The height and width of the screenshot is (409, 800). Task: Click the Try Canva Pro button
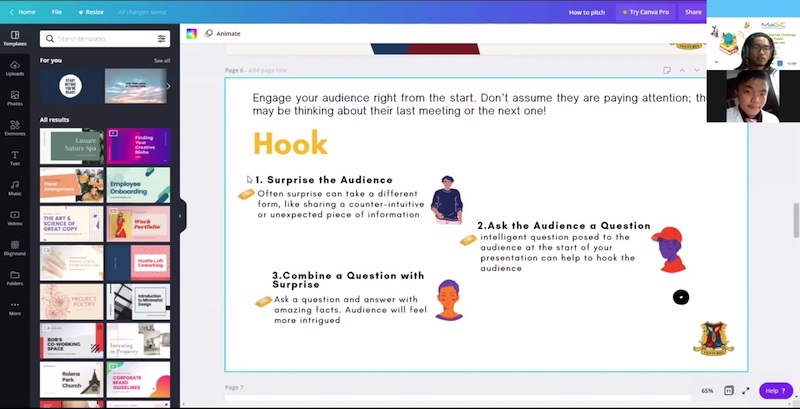(x=646, y=12)
